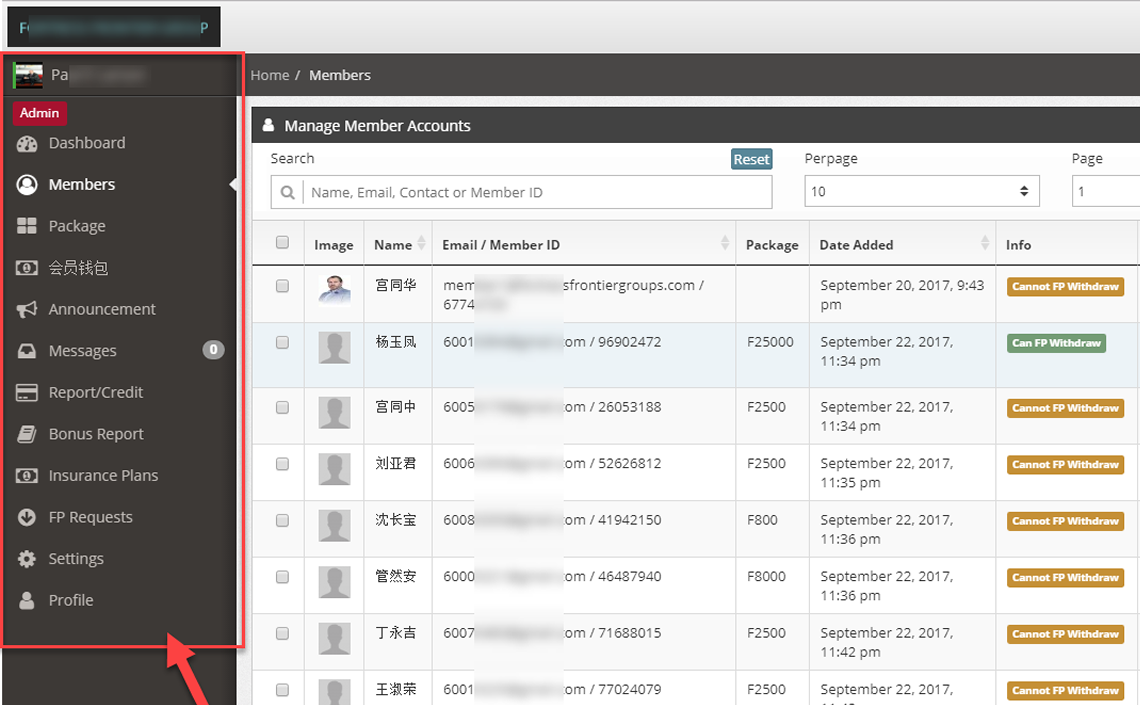Click the Members user-circle icon
This screenshot has height=705, width=1140.
[x=27, y=185]
